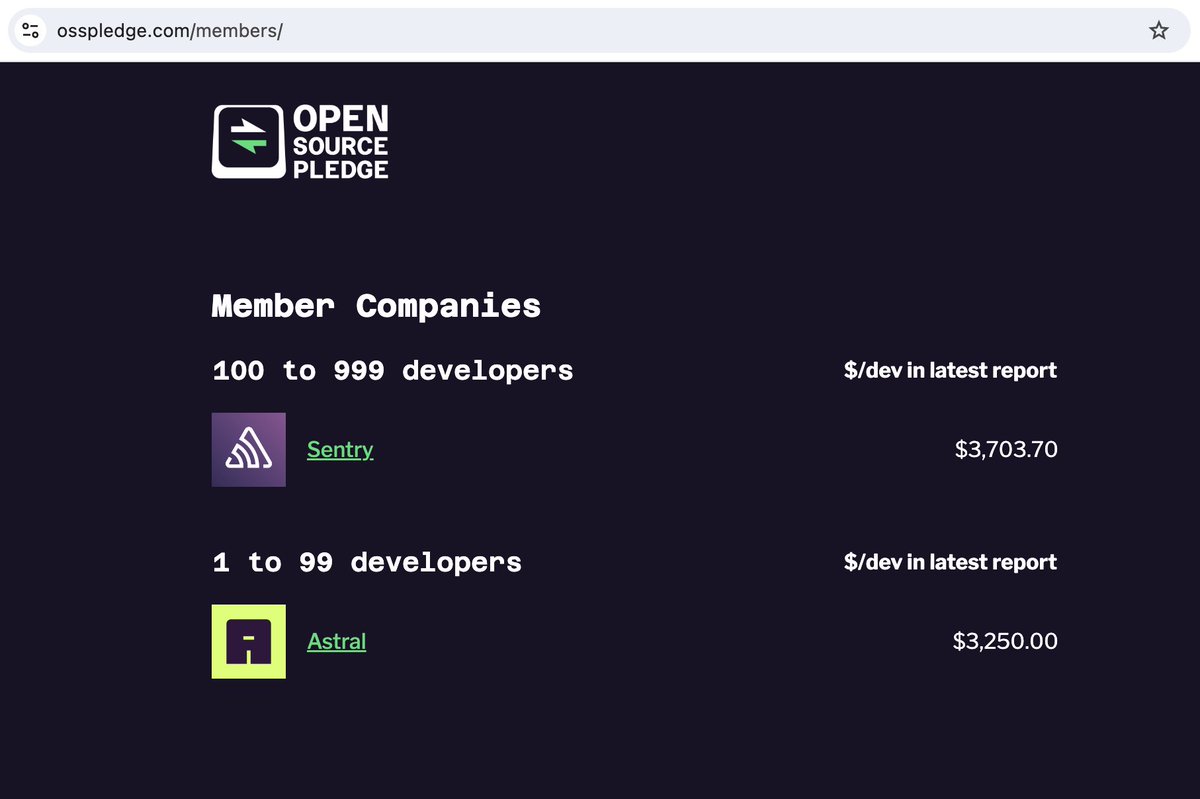Image resolution: width=1200 pixels, height=799 pixels.
Task: Click the $/dev in latest report label
Action: [949, 370]
